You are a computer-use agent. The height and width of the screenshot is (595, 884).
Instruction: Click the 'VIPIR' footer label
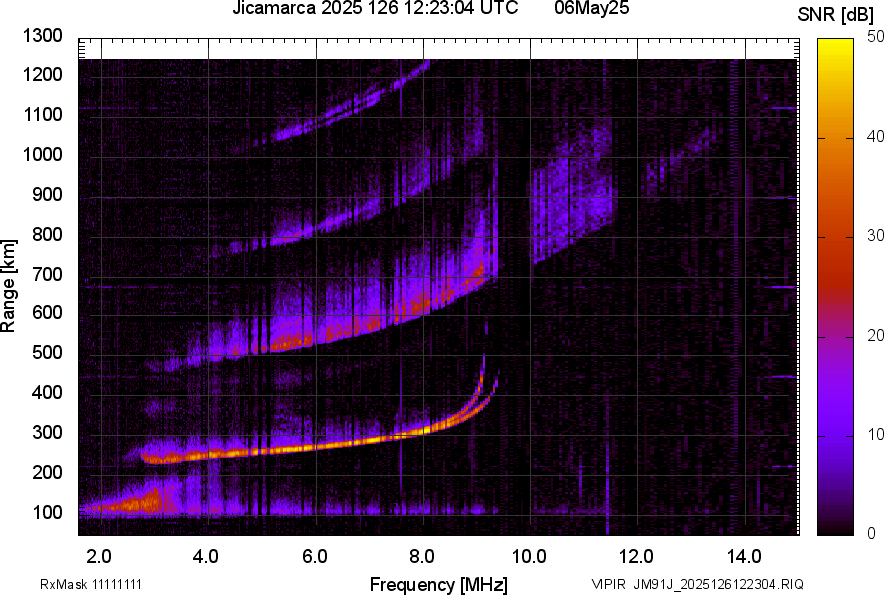(x=609, y=584)
